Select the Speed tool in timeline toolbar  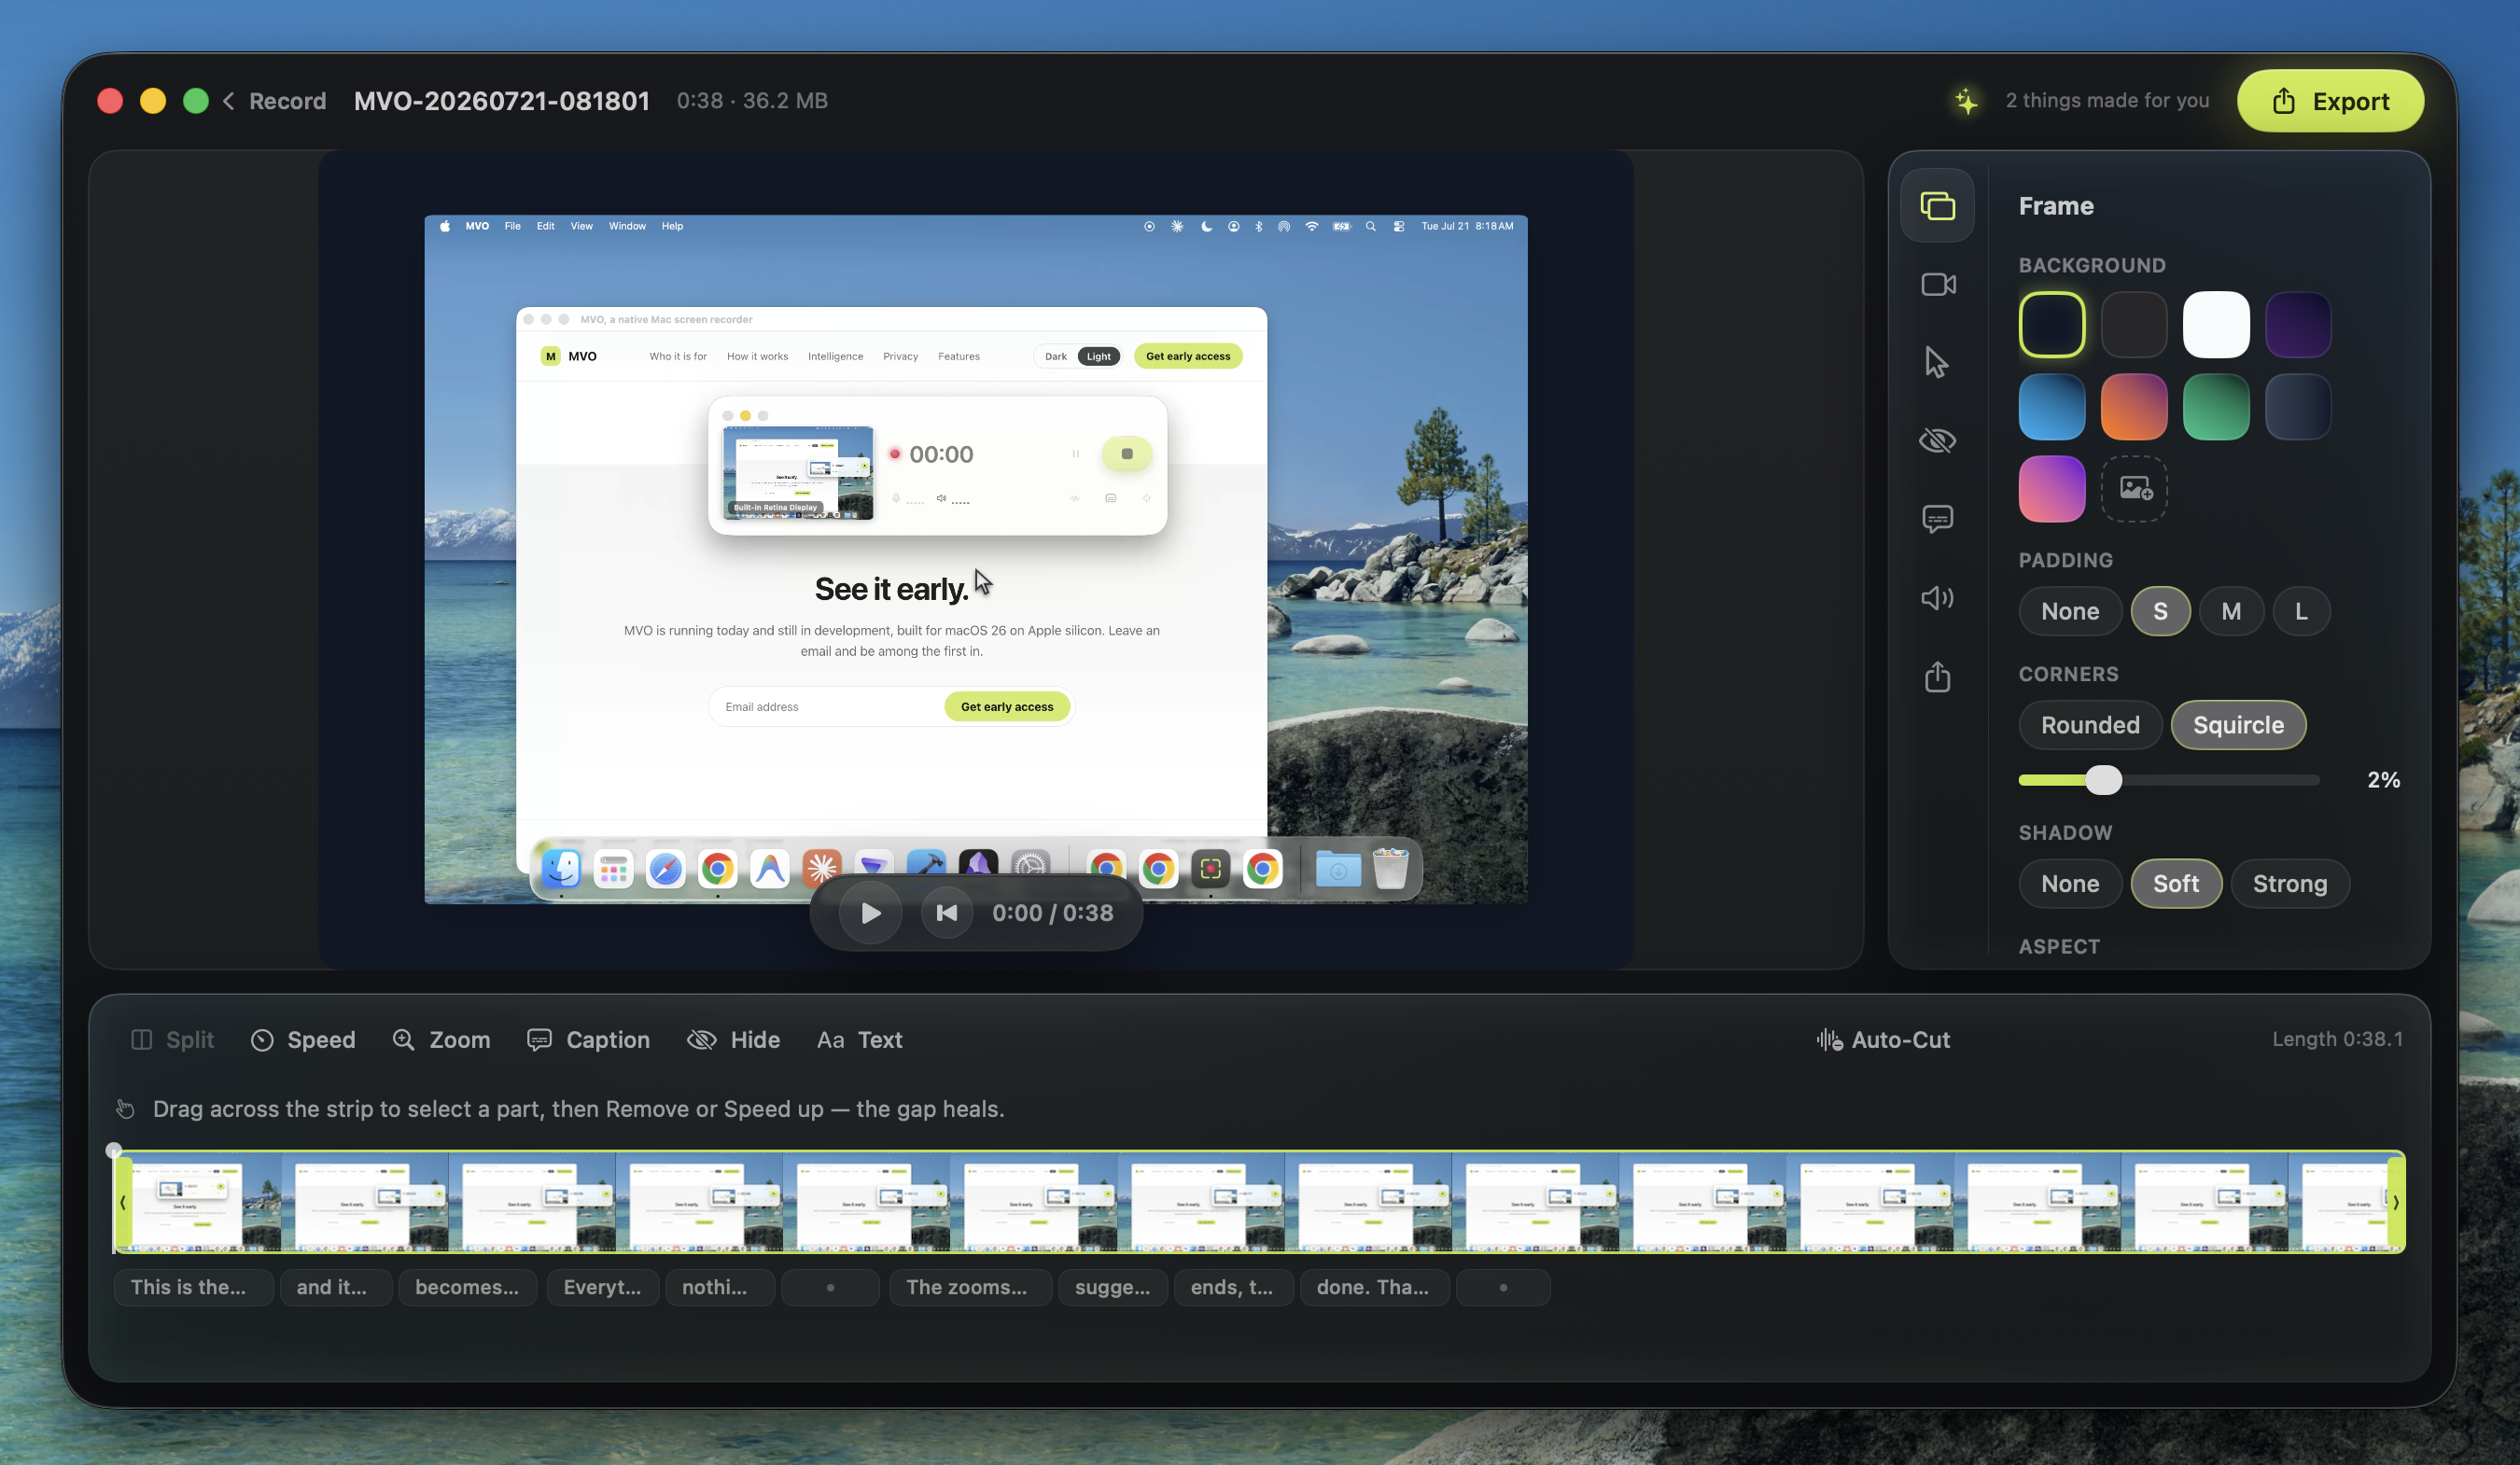click(x=303, y=1040)
